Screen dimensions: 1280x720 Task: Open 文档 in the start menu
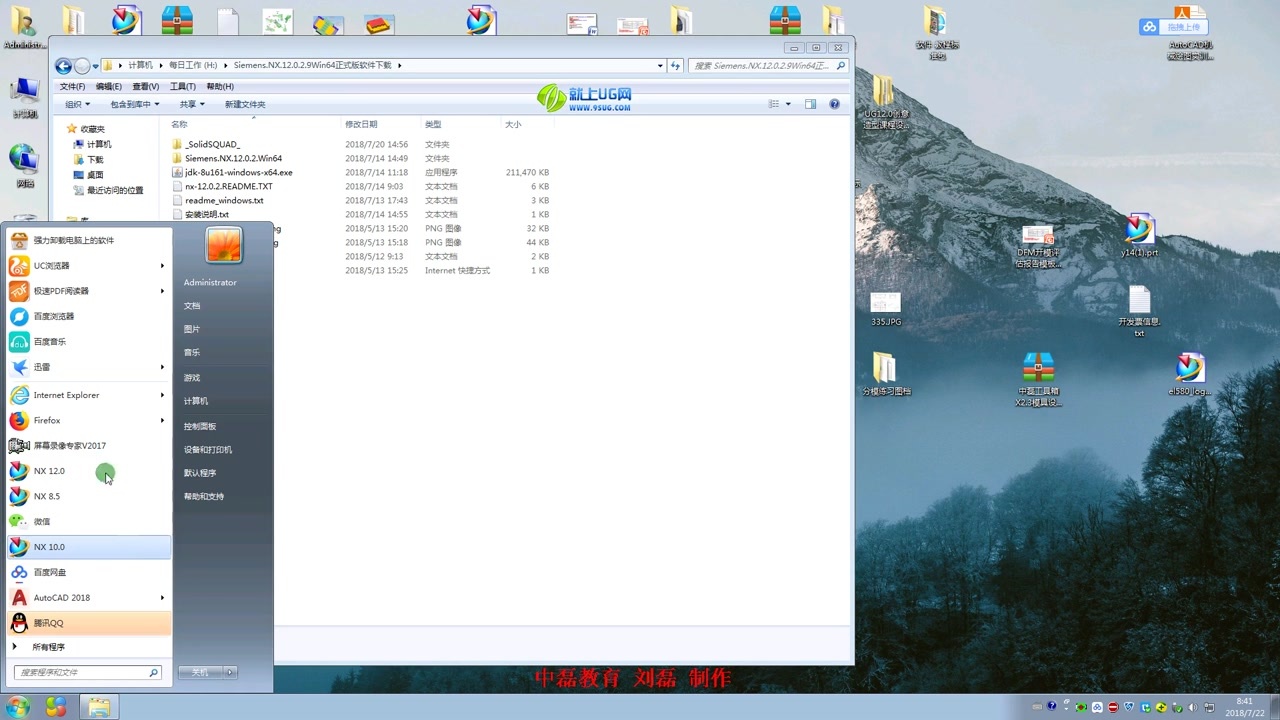(x=192, y=306)
